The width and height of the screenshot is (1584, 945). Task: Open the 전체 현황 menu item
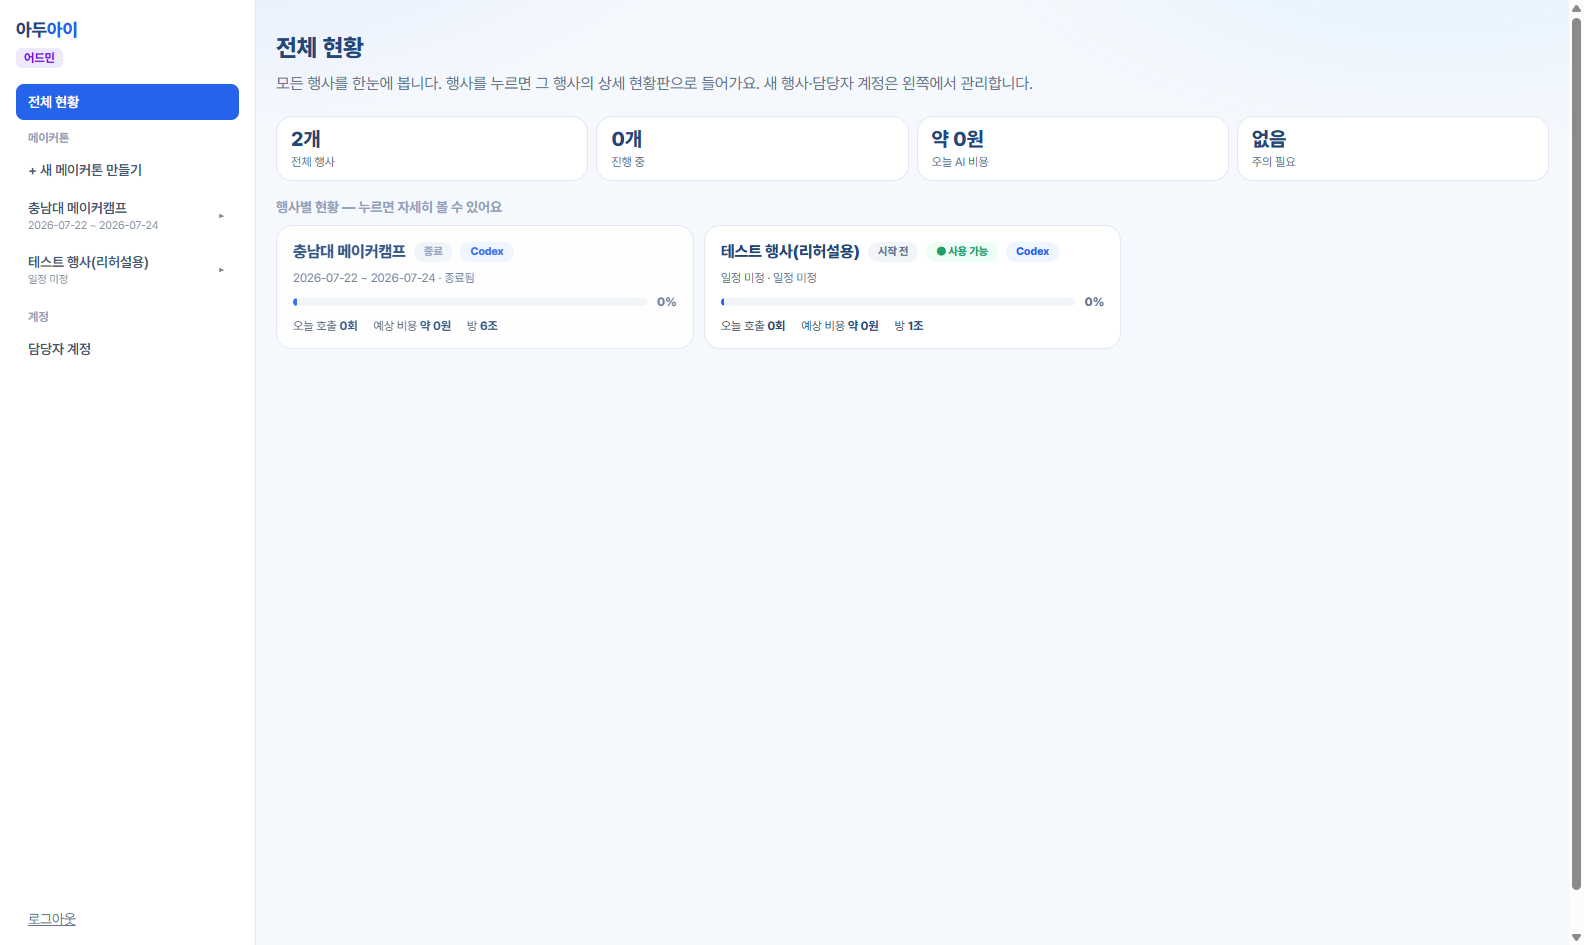tap(127, 102)
